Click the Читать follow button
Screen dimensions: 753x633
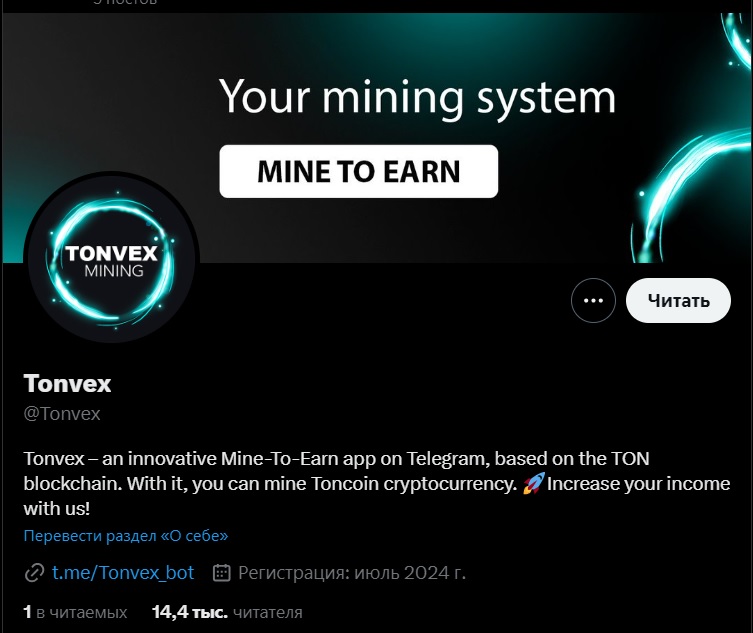pyautogui.click(x=678, y=301)
